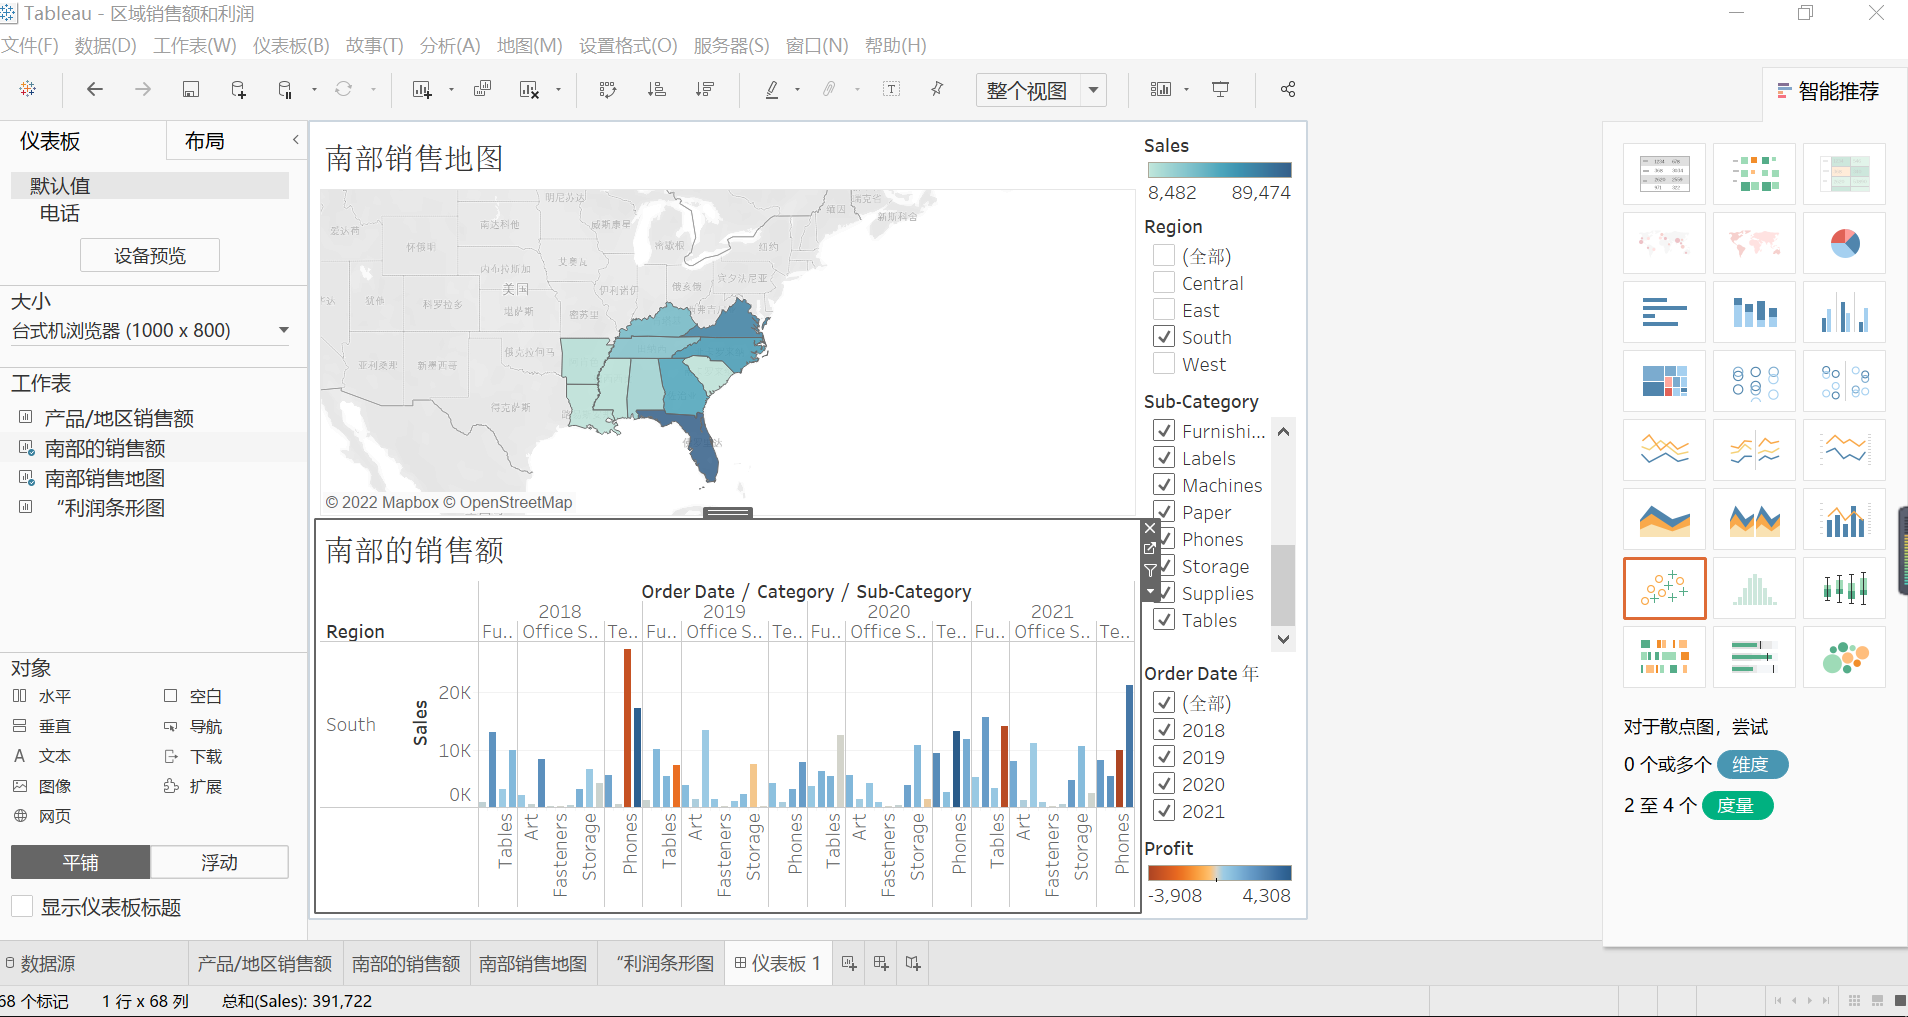The height and width of the screenshot is (1017, 1908).
Task: Click the swap rows and columns icon
Action: (x=608, y=89)
